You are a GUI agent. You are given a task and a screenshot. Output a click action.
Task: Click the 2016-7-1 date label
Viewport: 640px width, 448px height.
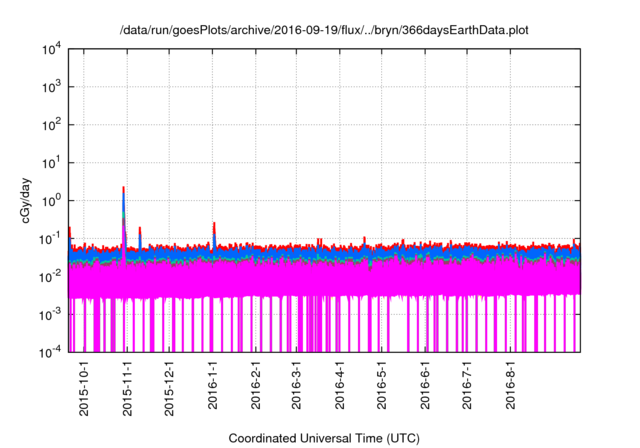point(467,385)
